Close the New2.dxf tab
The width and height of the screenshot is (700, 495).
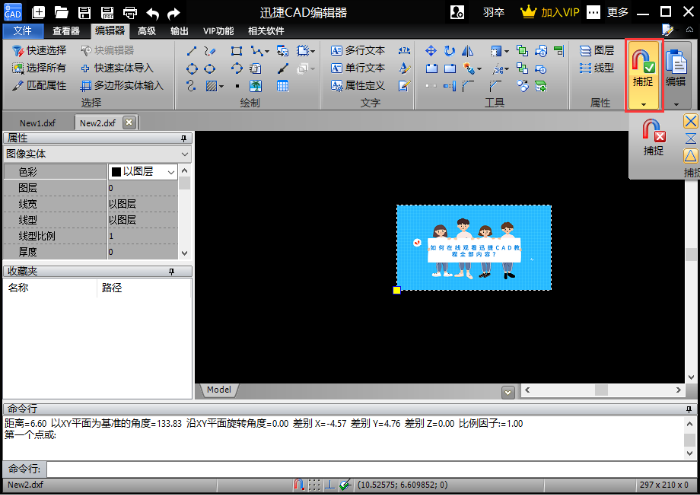129,122
